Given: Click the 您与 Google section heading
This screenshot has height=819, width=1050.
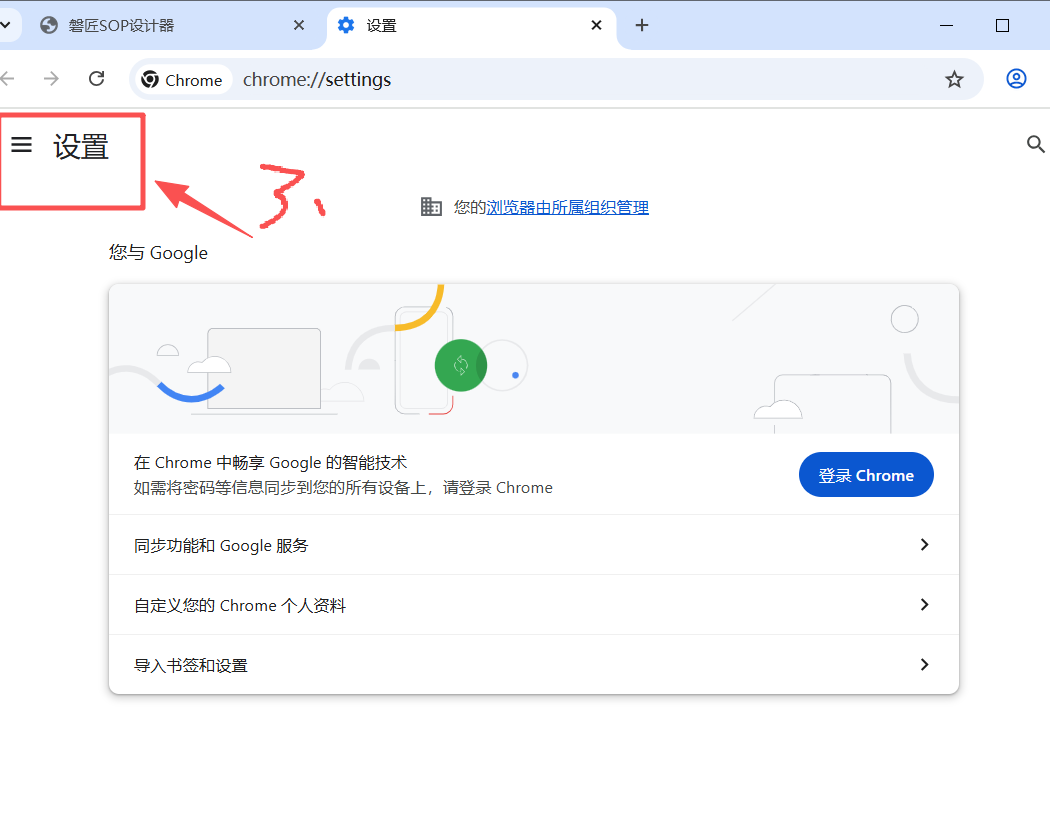Looking at the screenshot, I should tap(158, 252).
